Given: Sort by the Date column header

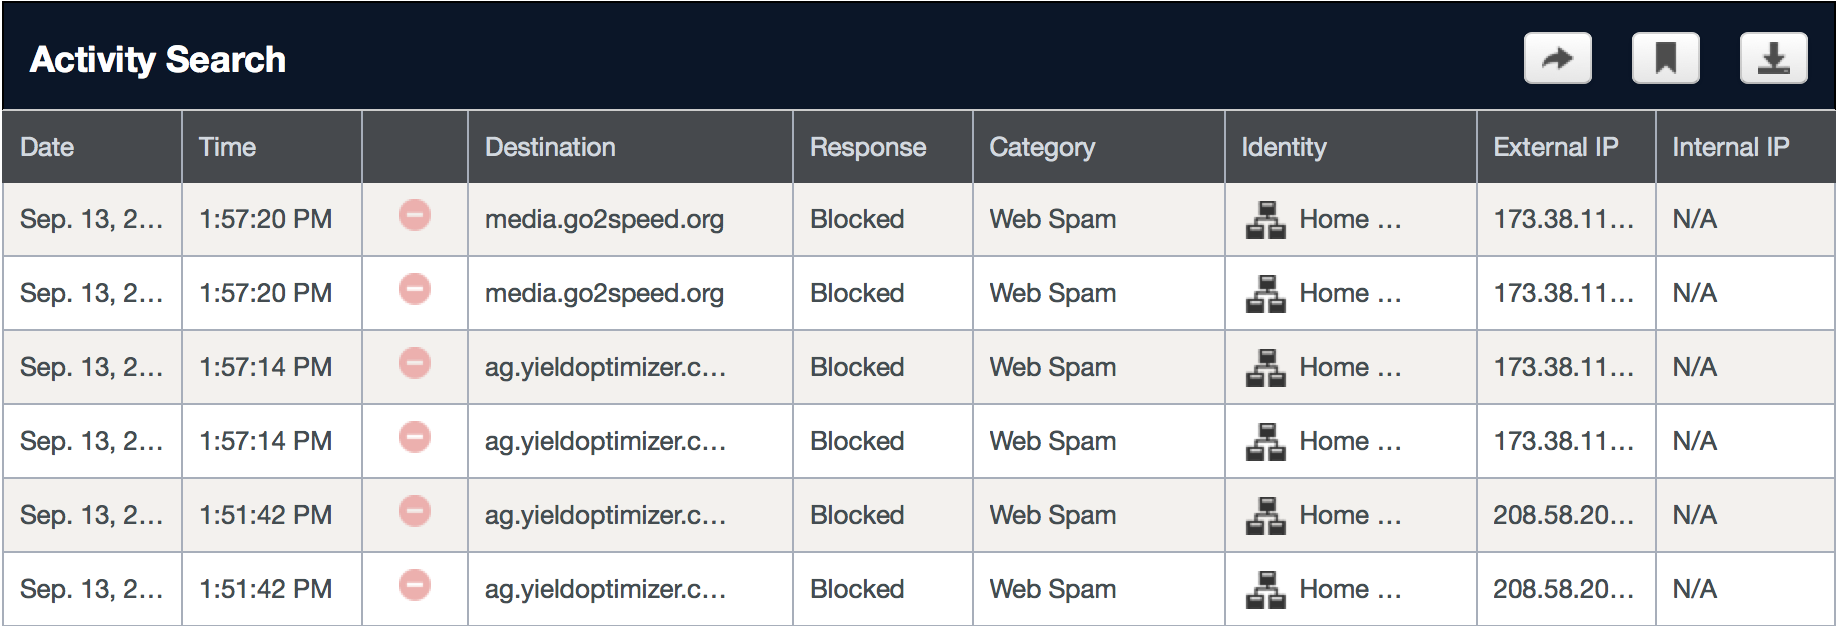Looking at the screenshot, I should [x=47, y=147].
